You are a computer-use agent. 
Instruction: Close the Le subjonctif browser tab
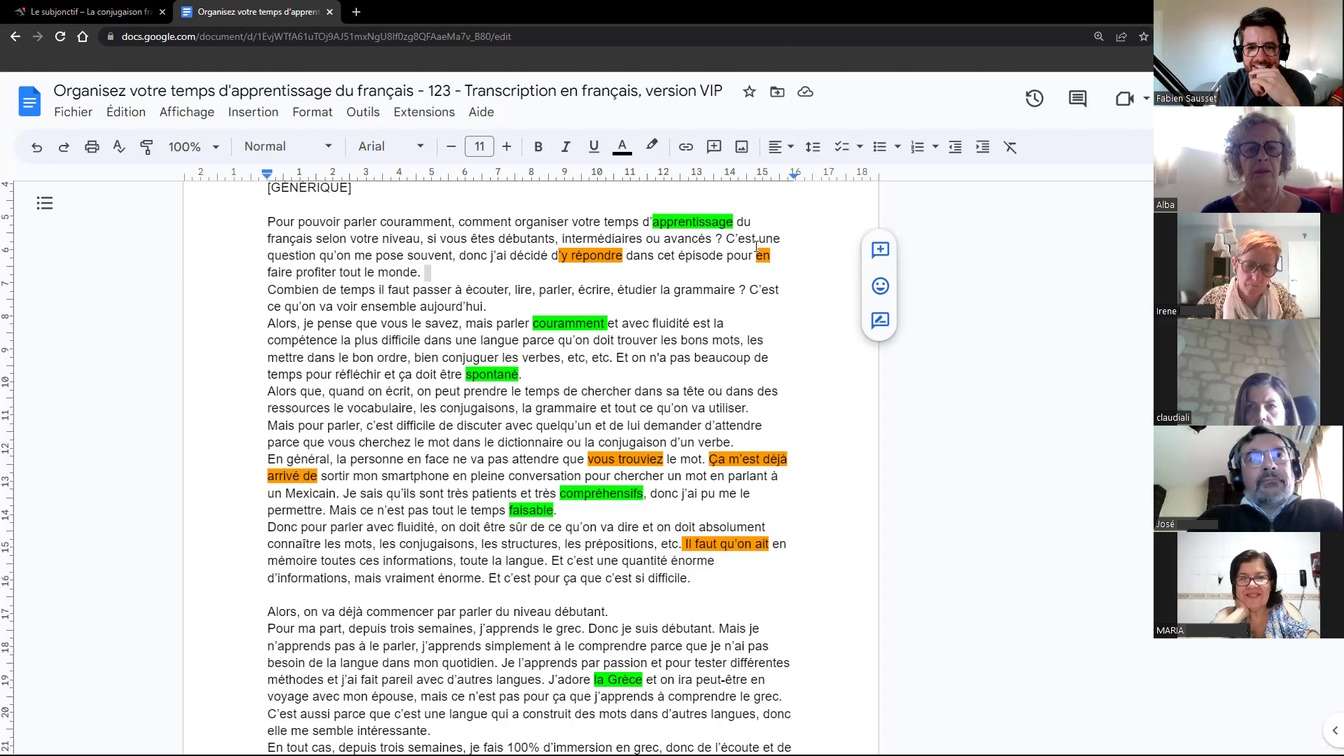pyautogui.click(x=162, y=12)
